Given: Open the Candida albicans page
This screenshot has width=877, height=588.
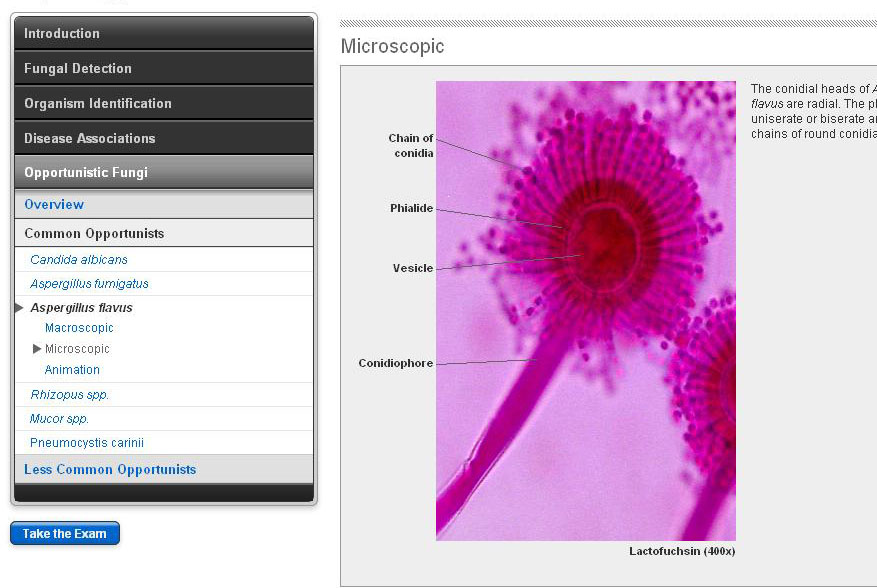Looking at the screenshot, I should pyautogui.click(x=79, y=260).
